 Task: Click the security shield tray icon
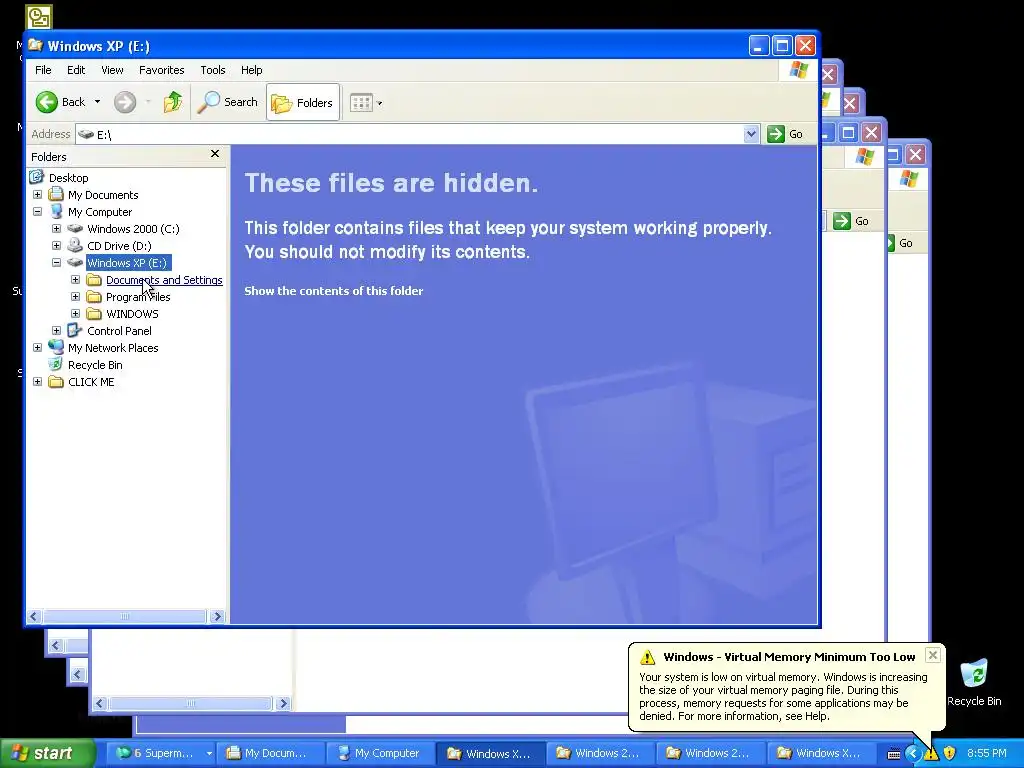tap(950, 753)
